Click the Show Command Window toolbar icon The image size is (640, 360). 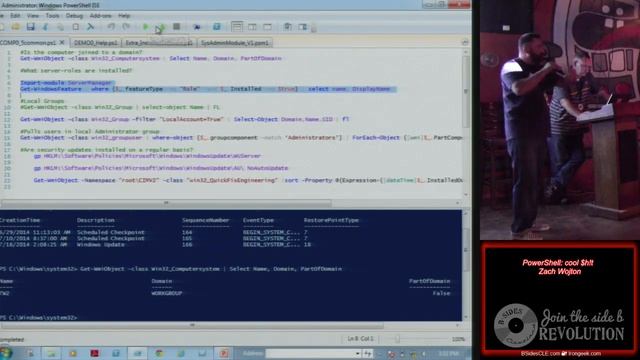(288, 27)
